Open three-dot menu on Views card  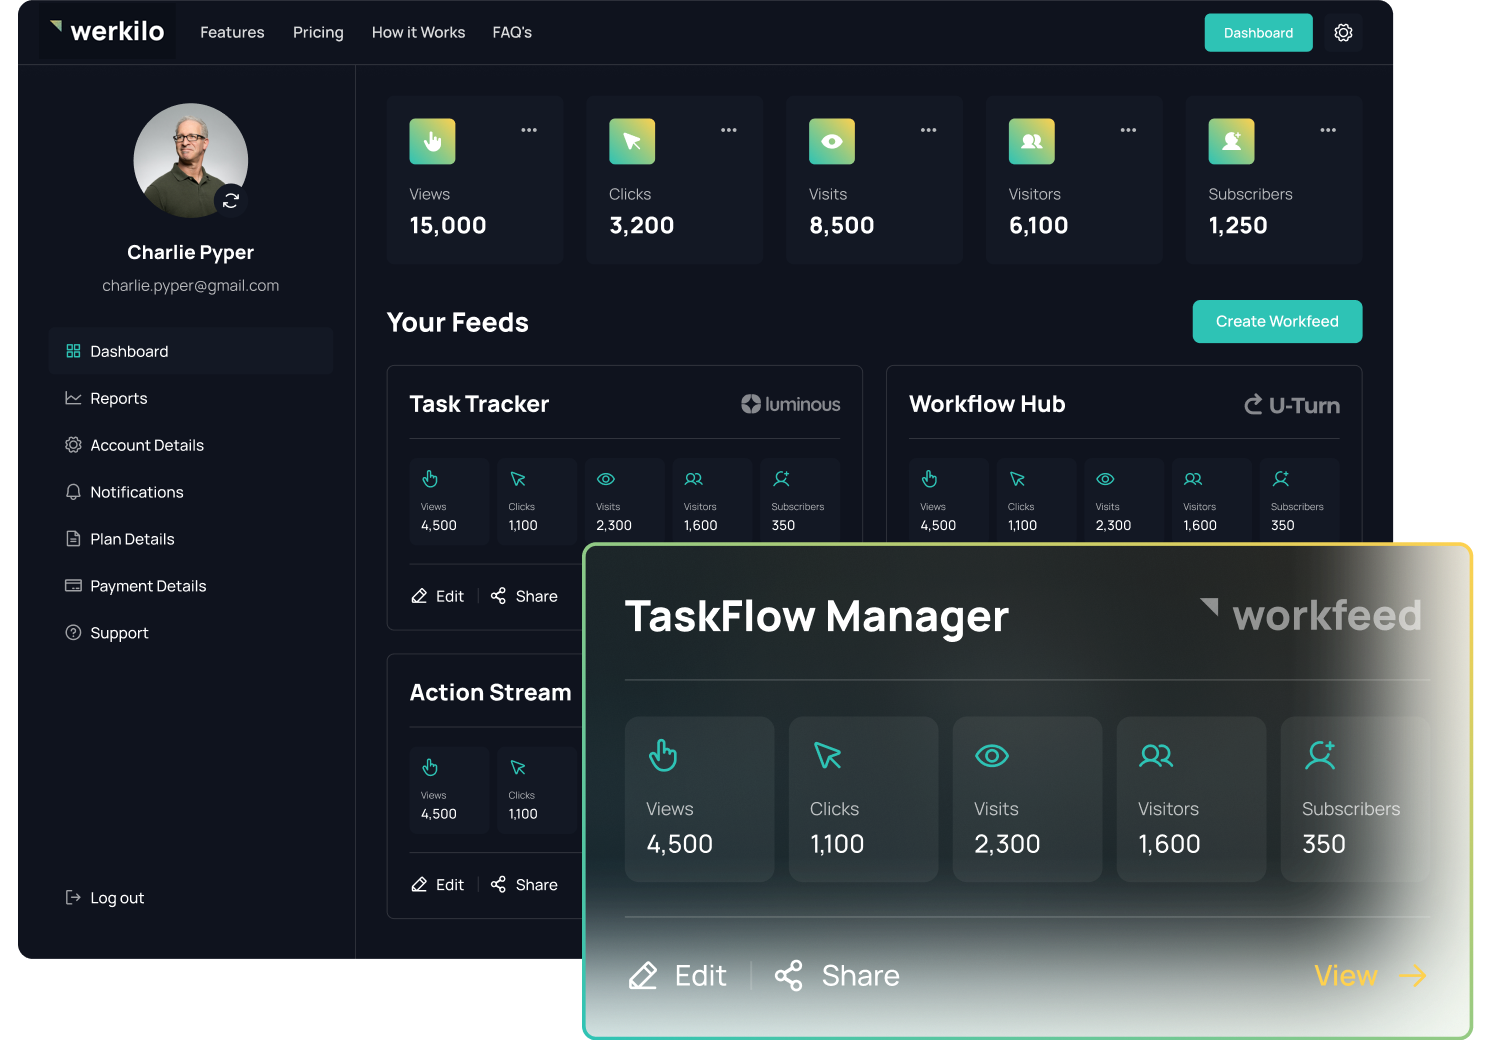coord(529,130)
